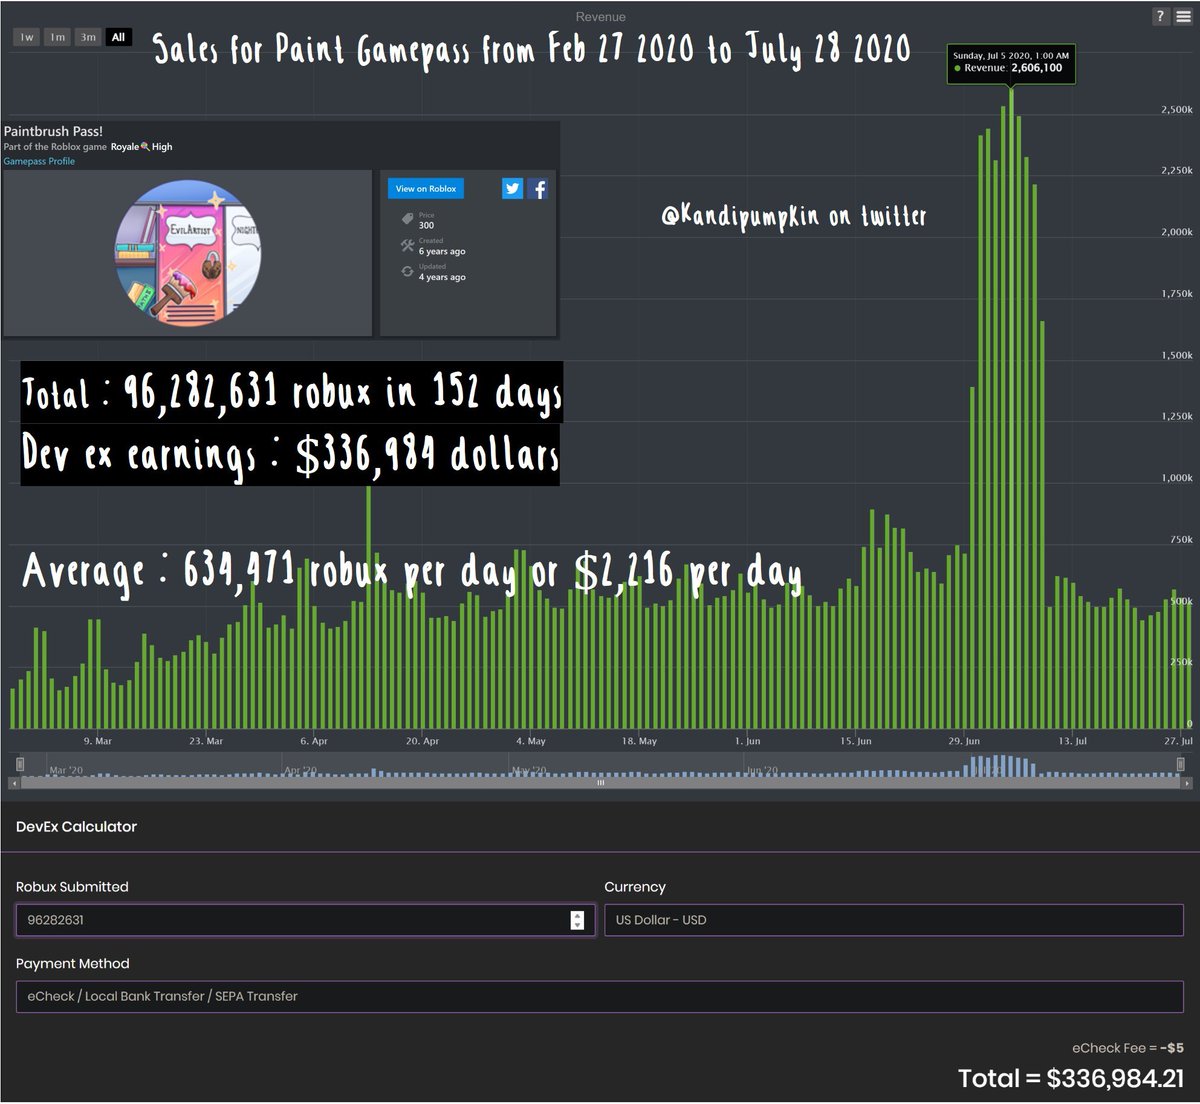Click the 29. Jun axis label
1200x1104 pixels.
(x=964, y=741)
